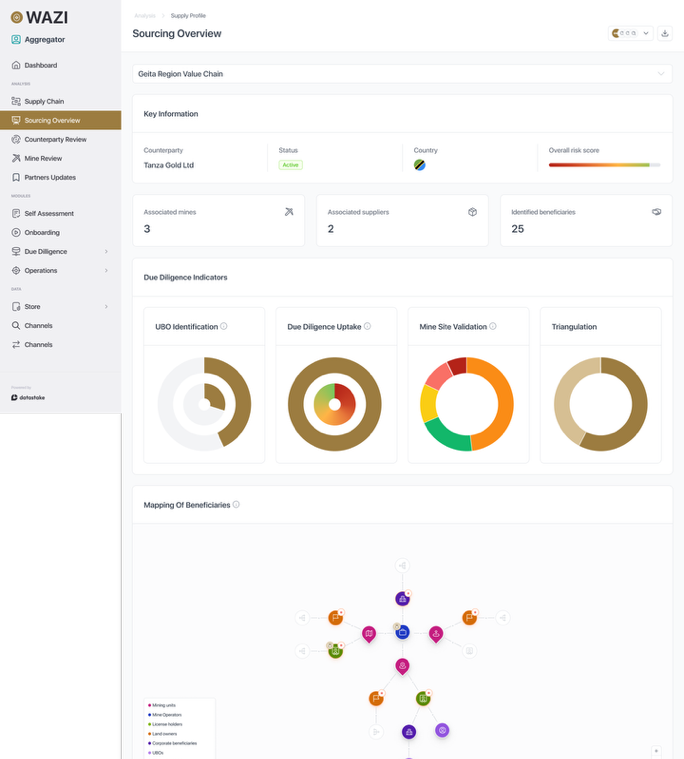Click the Analysis breadcrumb
Viewport: 684px width, 759px height.
click(x=145, y=15)
